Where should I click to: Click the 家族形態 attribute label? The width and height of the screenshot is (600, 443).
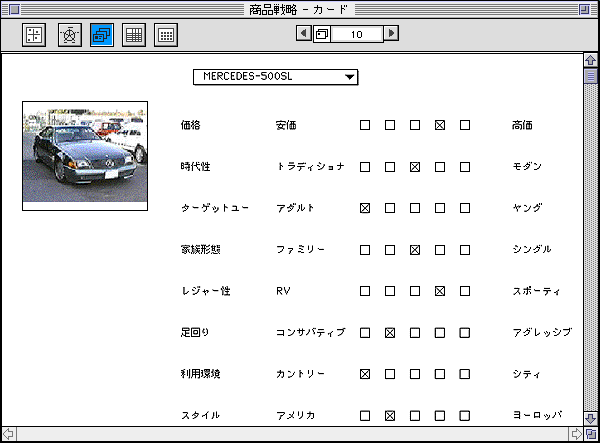coord(201,250)
